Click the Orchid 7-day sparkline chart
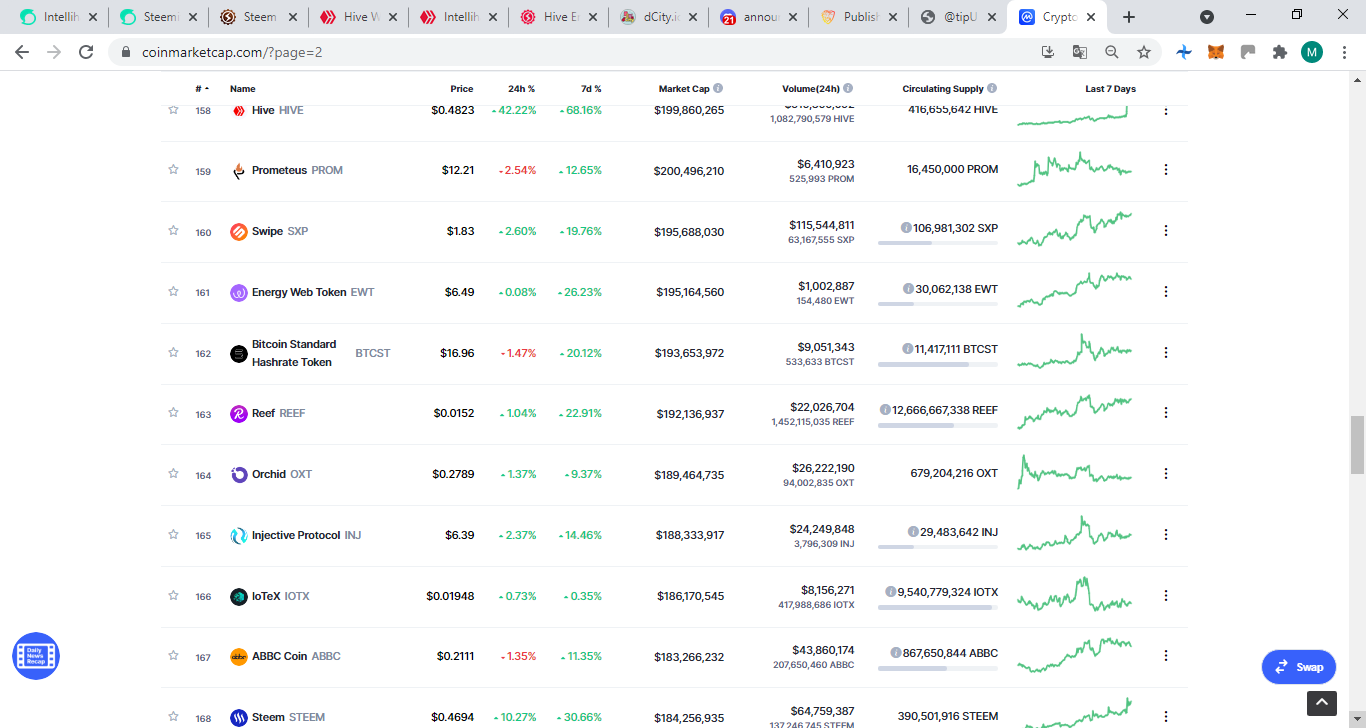The width and height of the screenshot is (1366, 728). [1074, 473]
